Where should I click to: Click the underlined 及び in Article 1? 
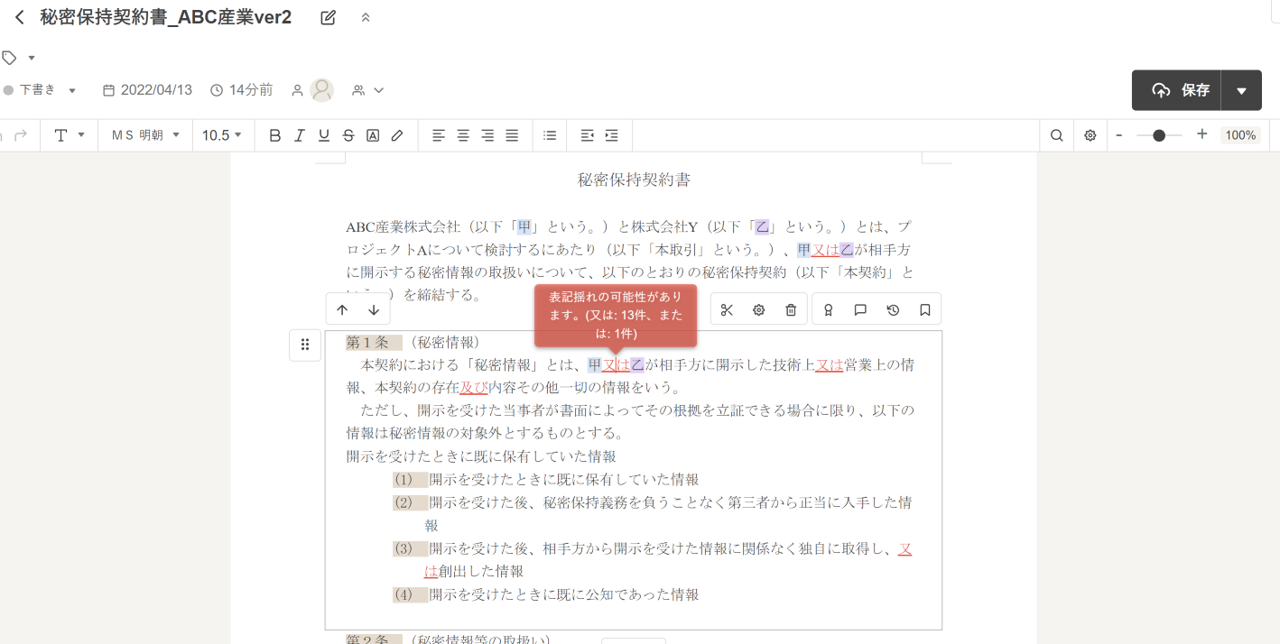pyautogui.click(x=473, y=387)
